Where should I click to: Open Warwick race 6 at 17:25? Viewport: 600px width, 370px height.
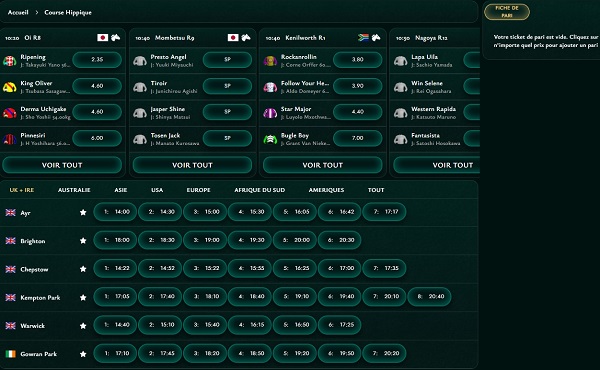339,325
